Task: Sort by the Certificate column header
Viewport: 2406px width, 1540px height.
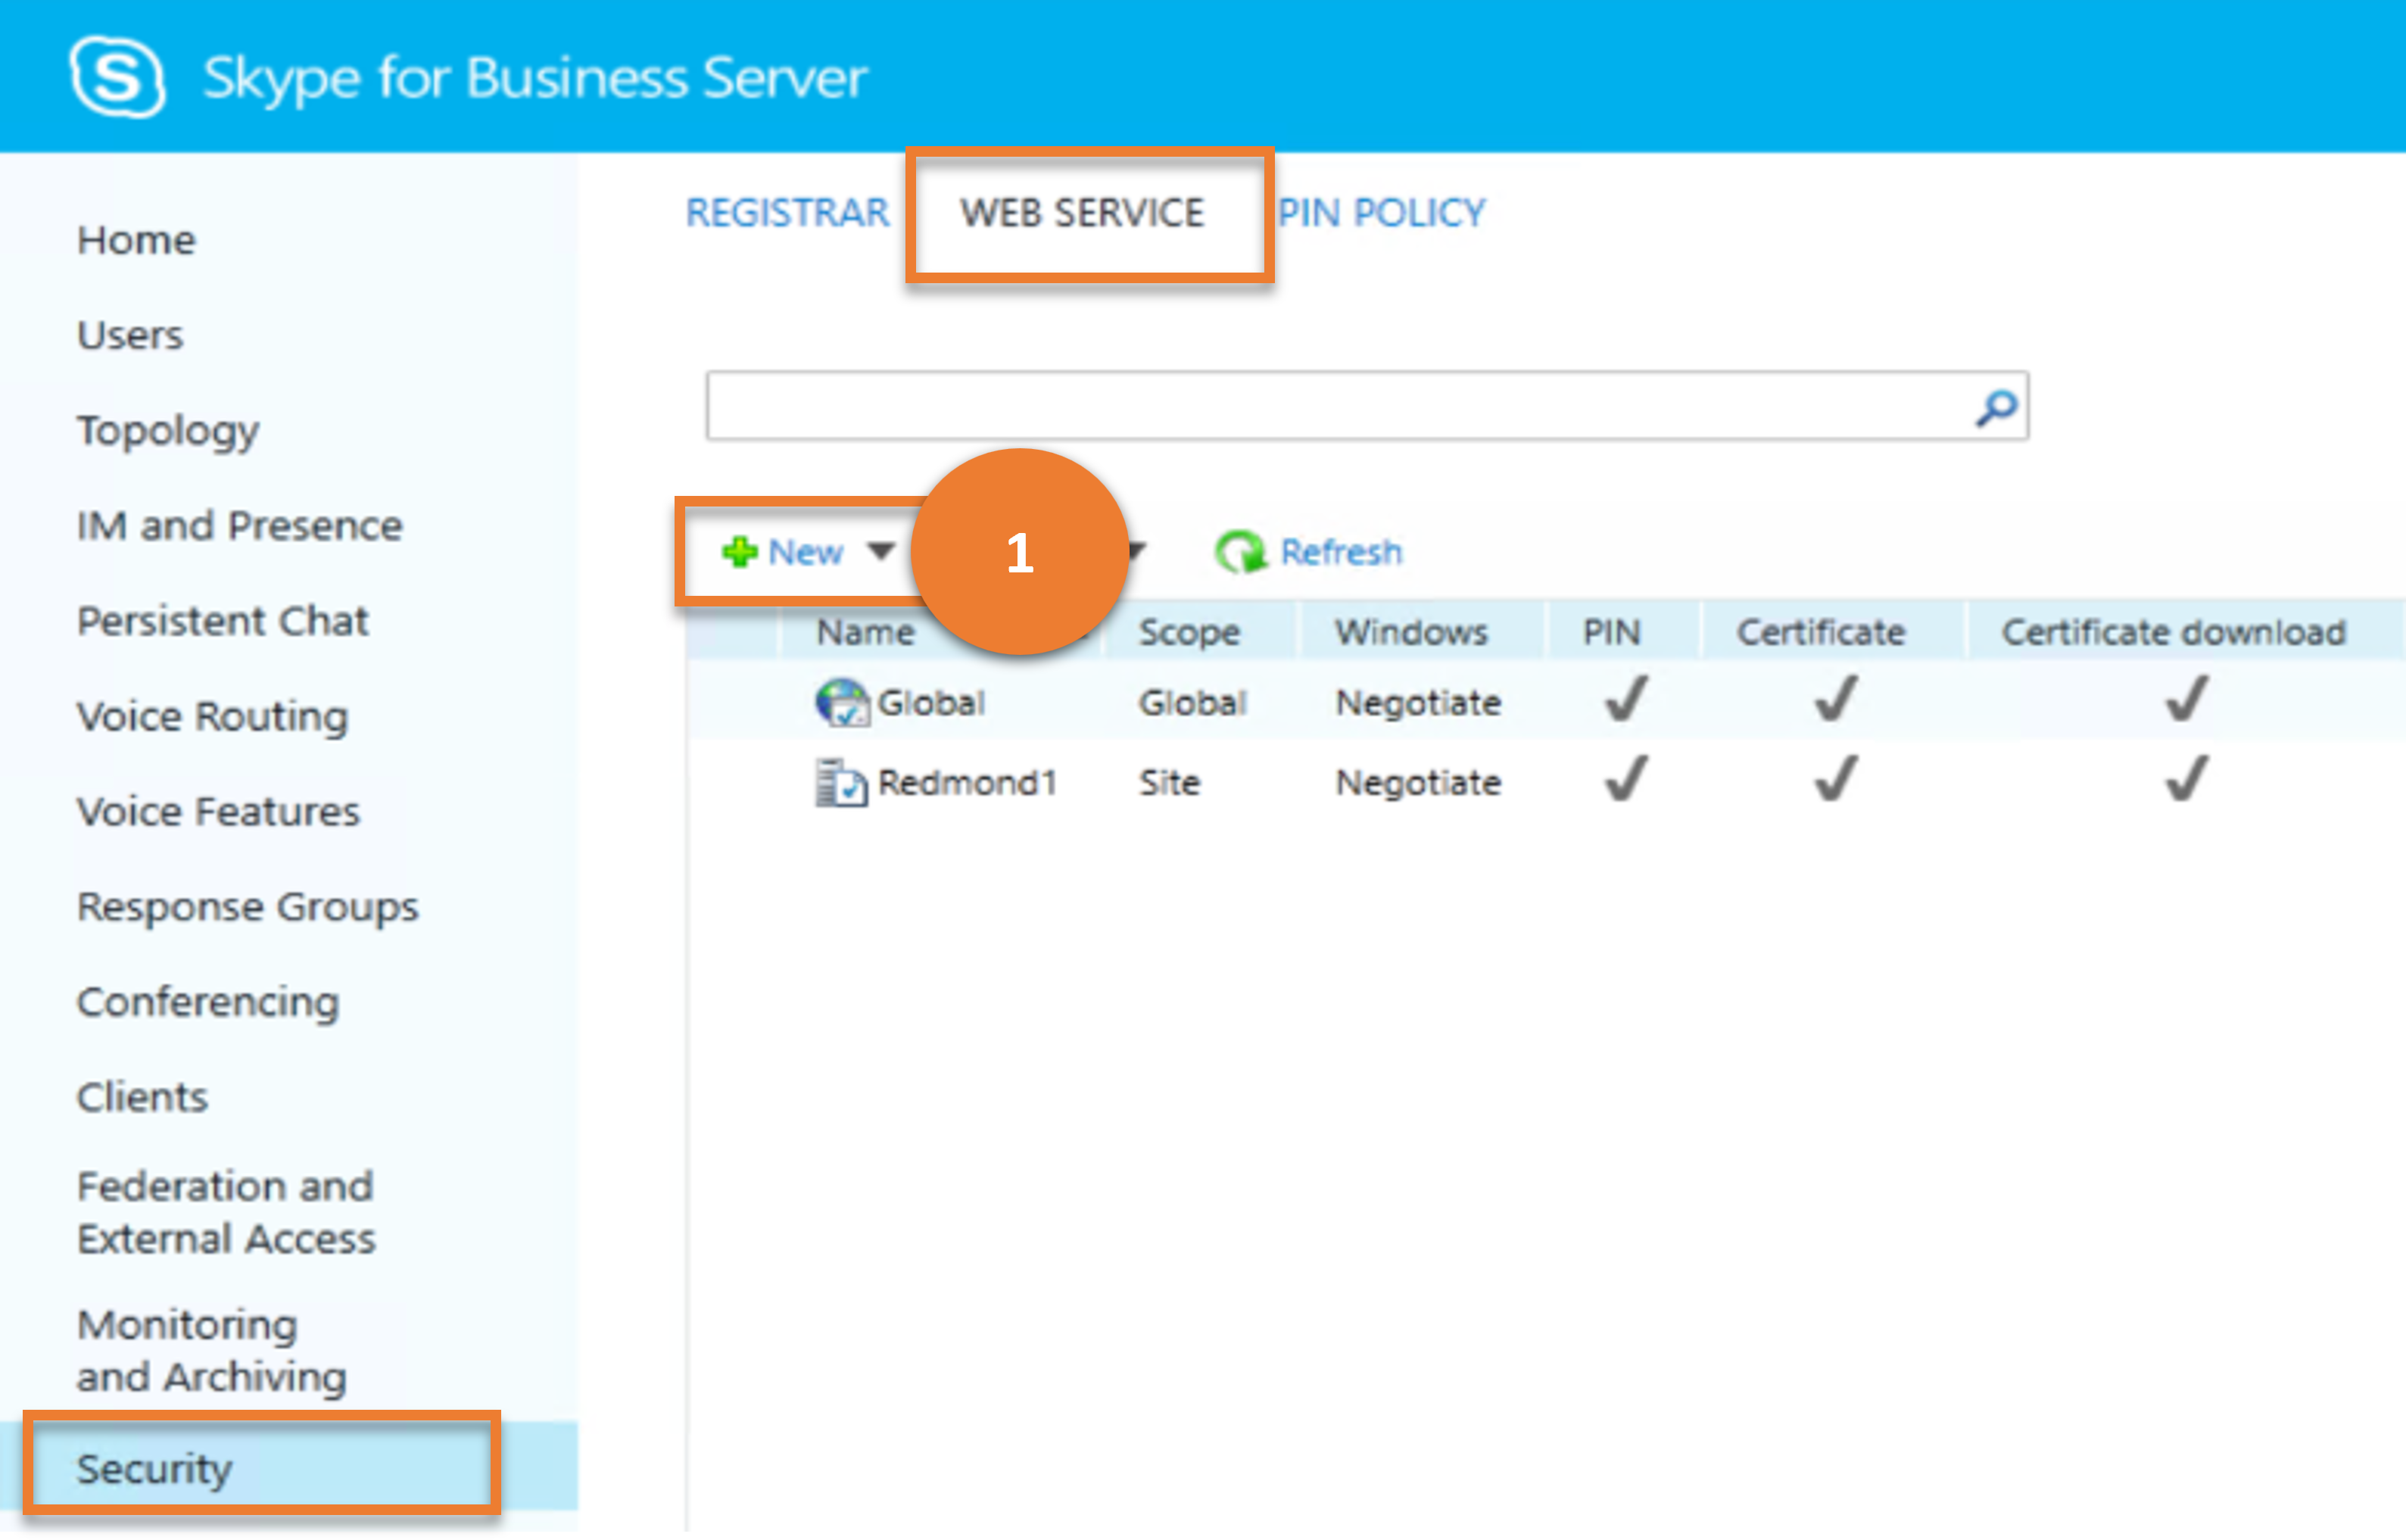Action: point(1821,632)
